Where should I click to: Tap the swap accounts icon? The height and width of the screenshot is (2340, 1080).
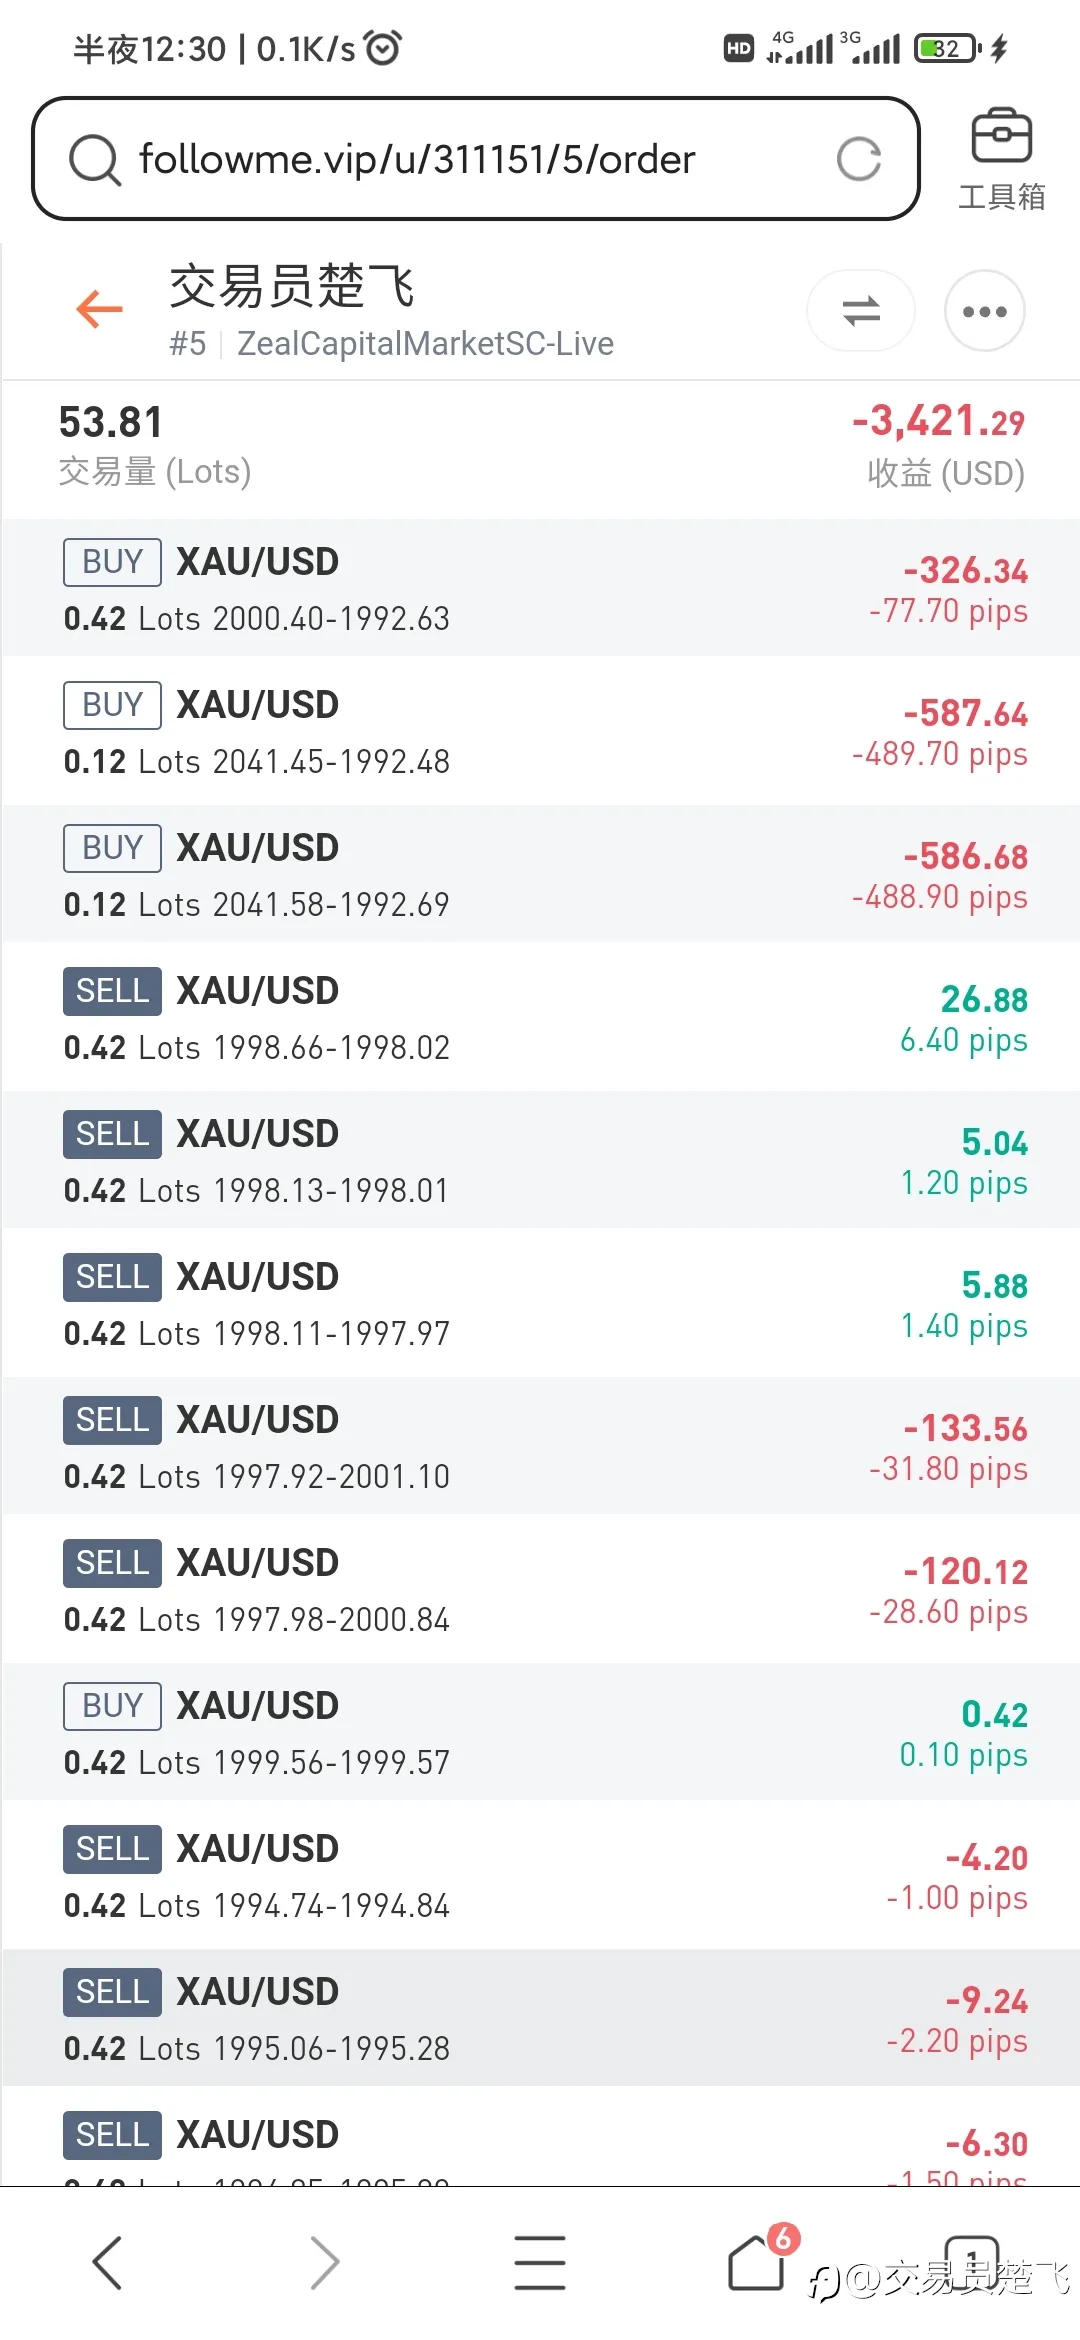coord(860,311)
